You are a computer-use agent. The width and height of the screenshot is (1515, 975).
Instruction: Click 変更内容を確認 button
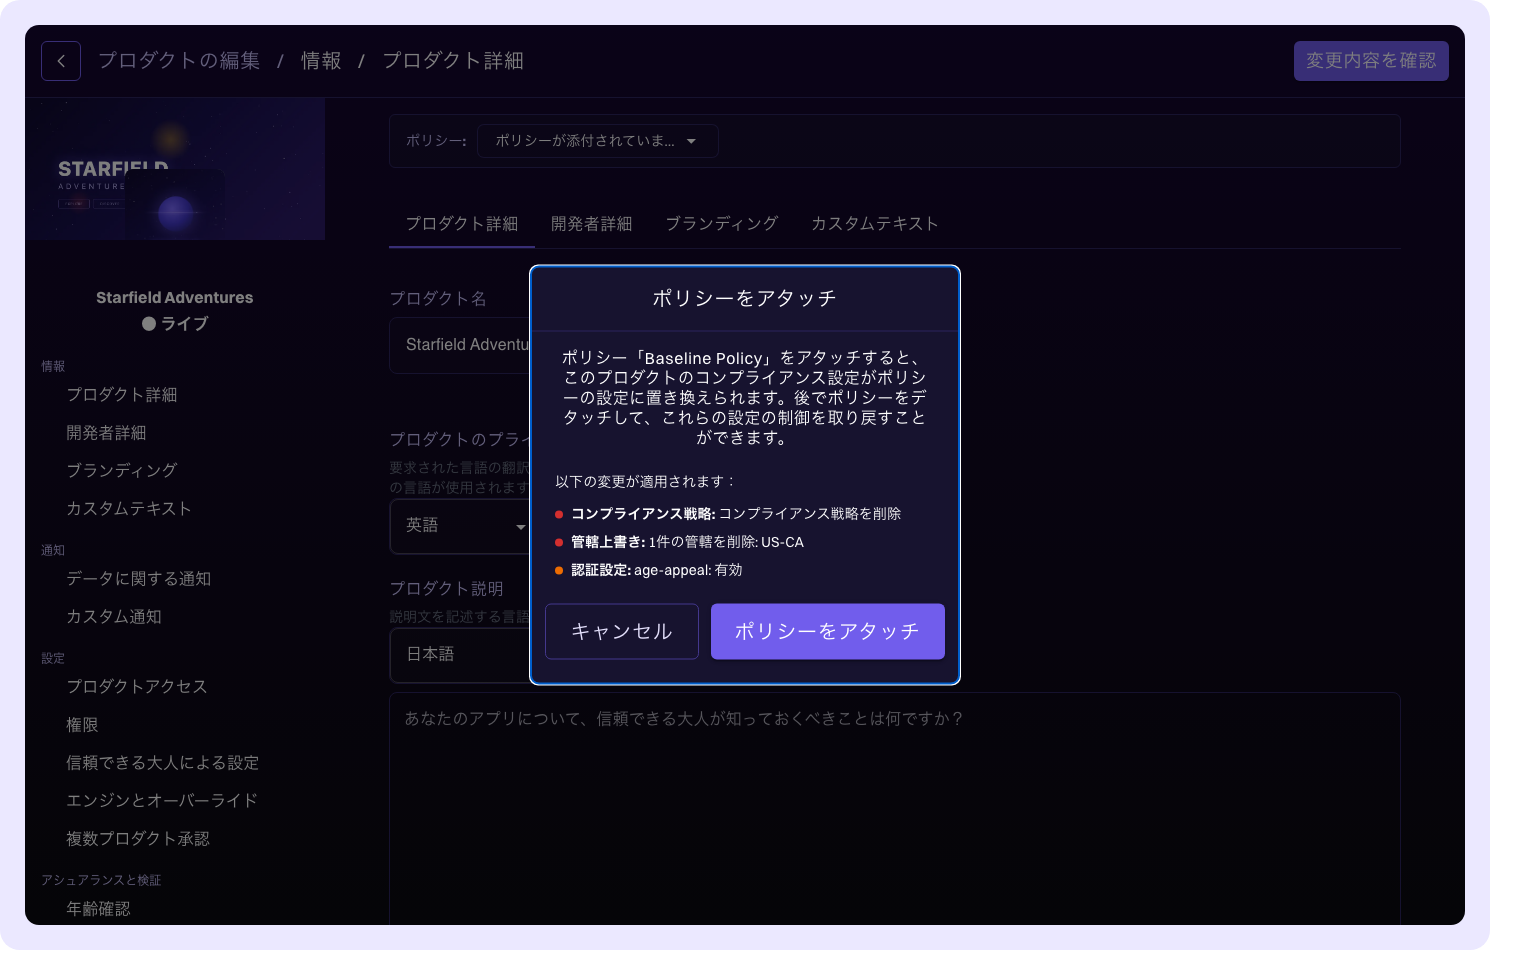(1371, 61)
